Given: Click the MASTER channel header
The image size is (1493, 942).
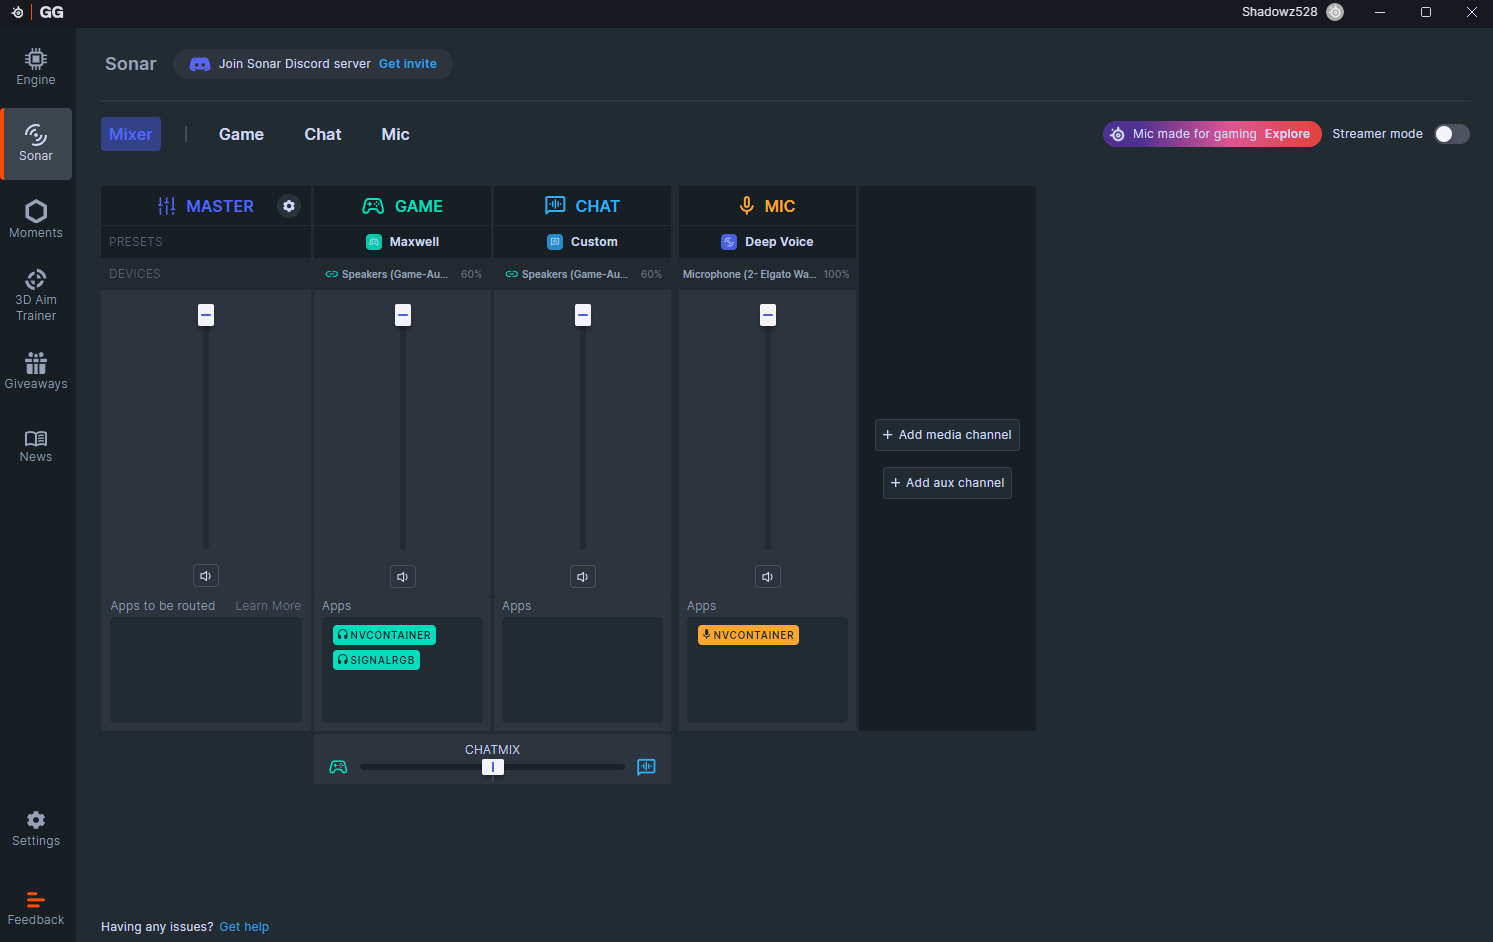Looking at the screenshot, I should [206, 206].
